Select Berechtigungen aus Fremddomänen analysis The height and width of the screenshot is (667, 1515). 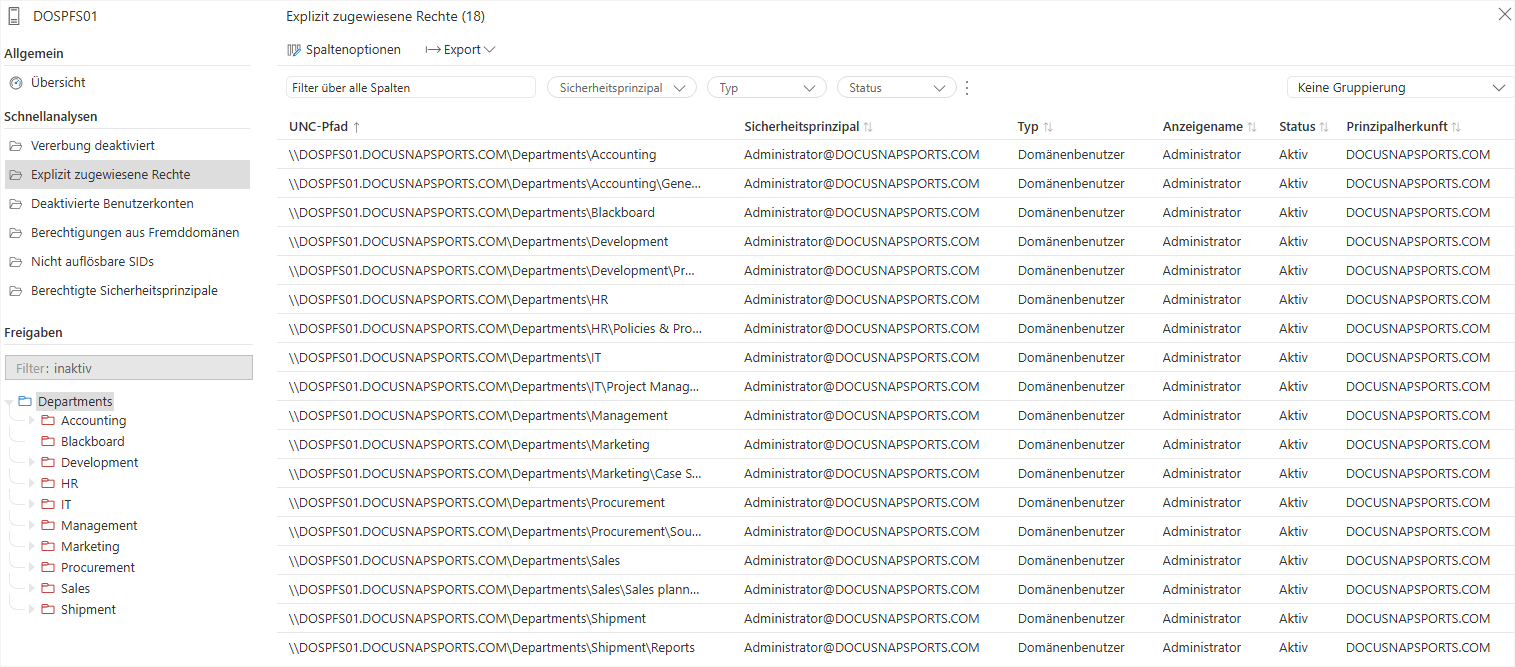click(125, 233)
